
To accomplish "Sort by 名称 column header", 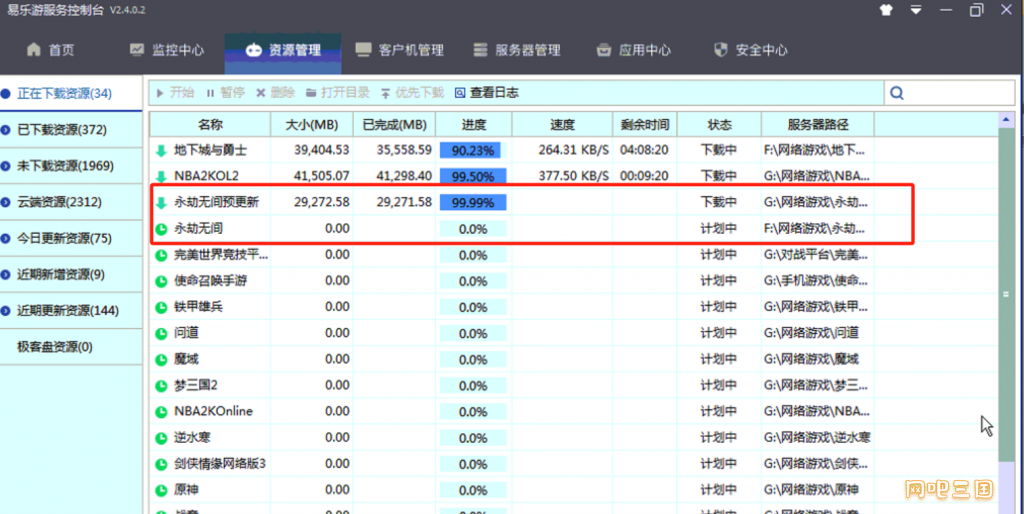I will point(210,124).
